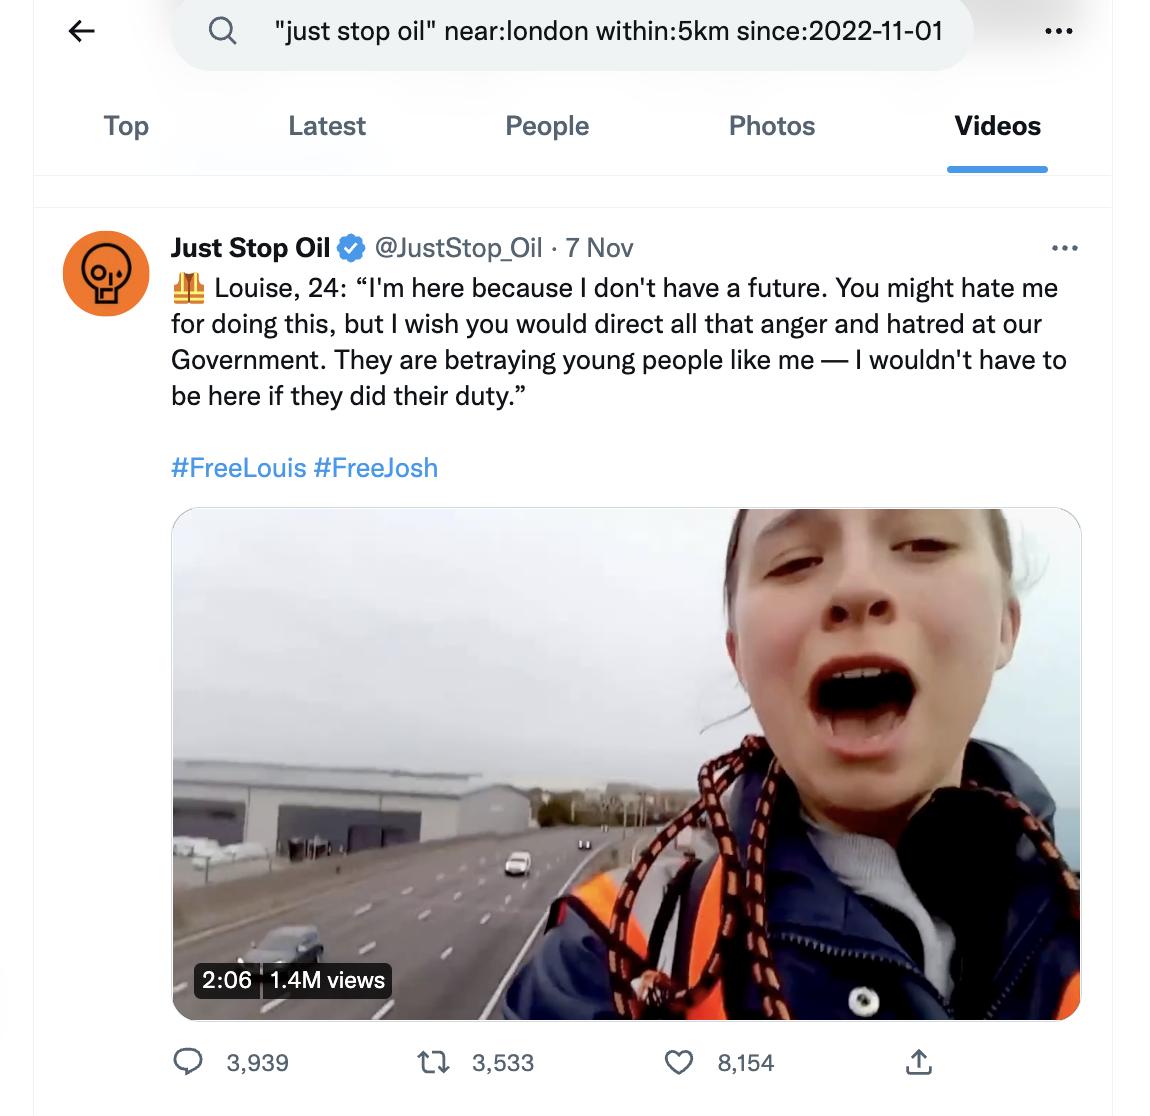Select the Videos tab
This screenshot has width=1150, height=1116.
[997, 126]
